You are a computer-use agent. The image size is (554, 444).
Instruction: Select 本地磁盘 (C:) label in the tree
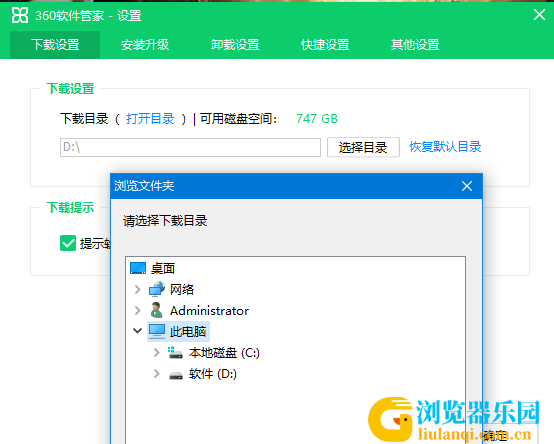[224, 353]
